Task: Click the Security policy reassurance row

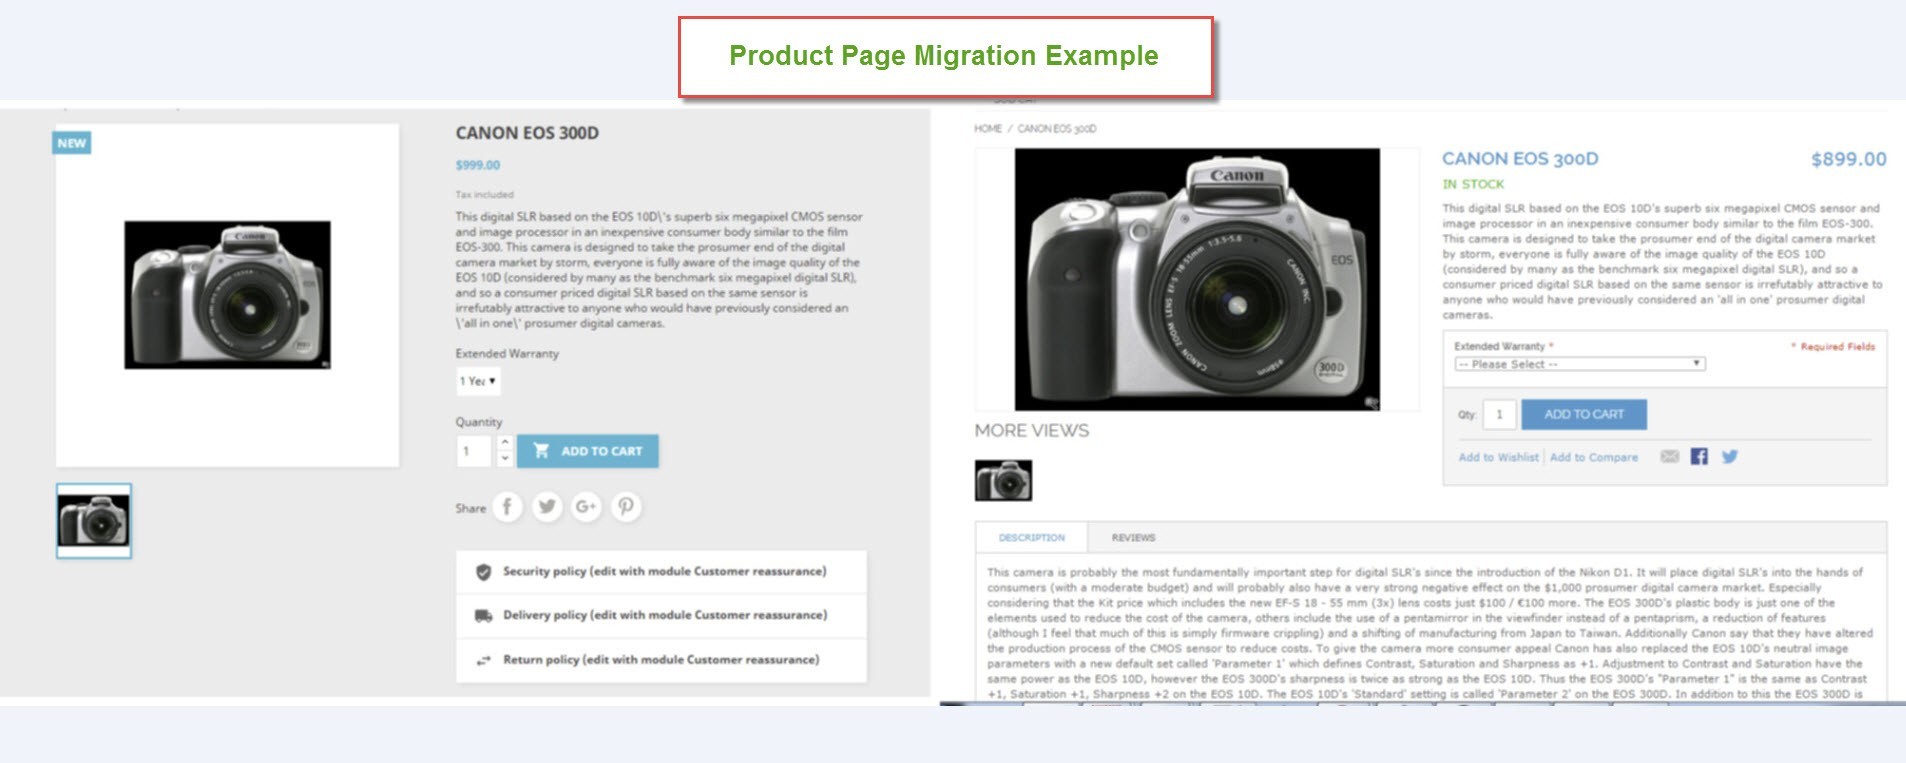Action: tap(661, 572)
